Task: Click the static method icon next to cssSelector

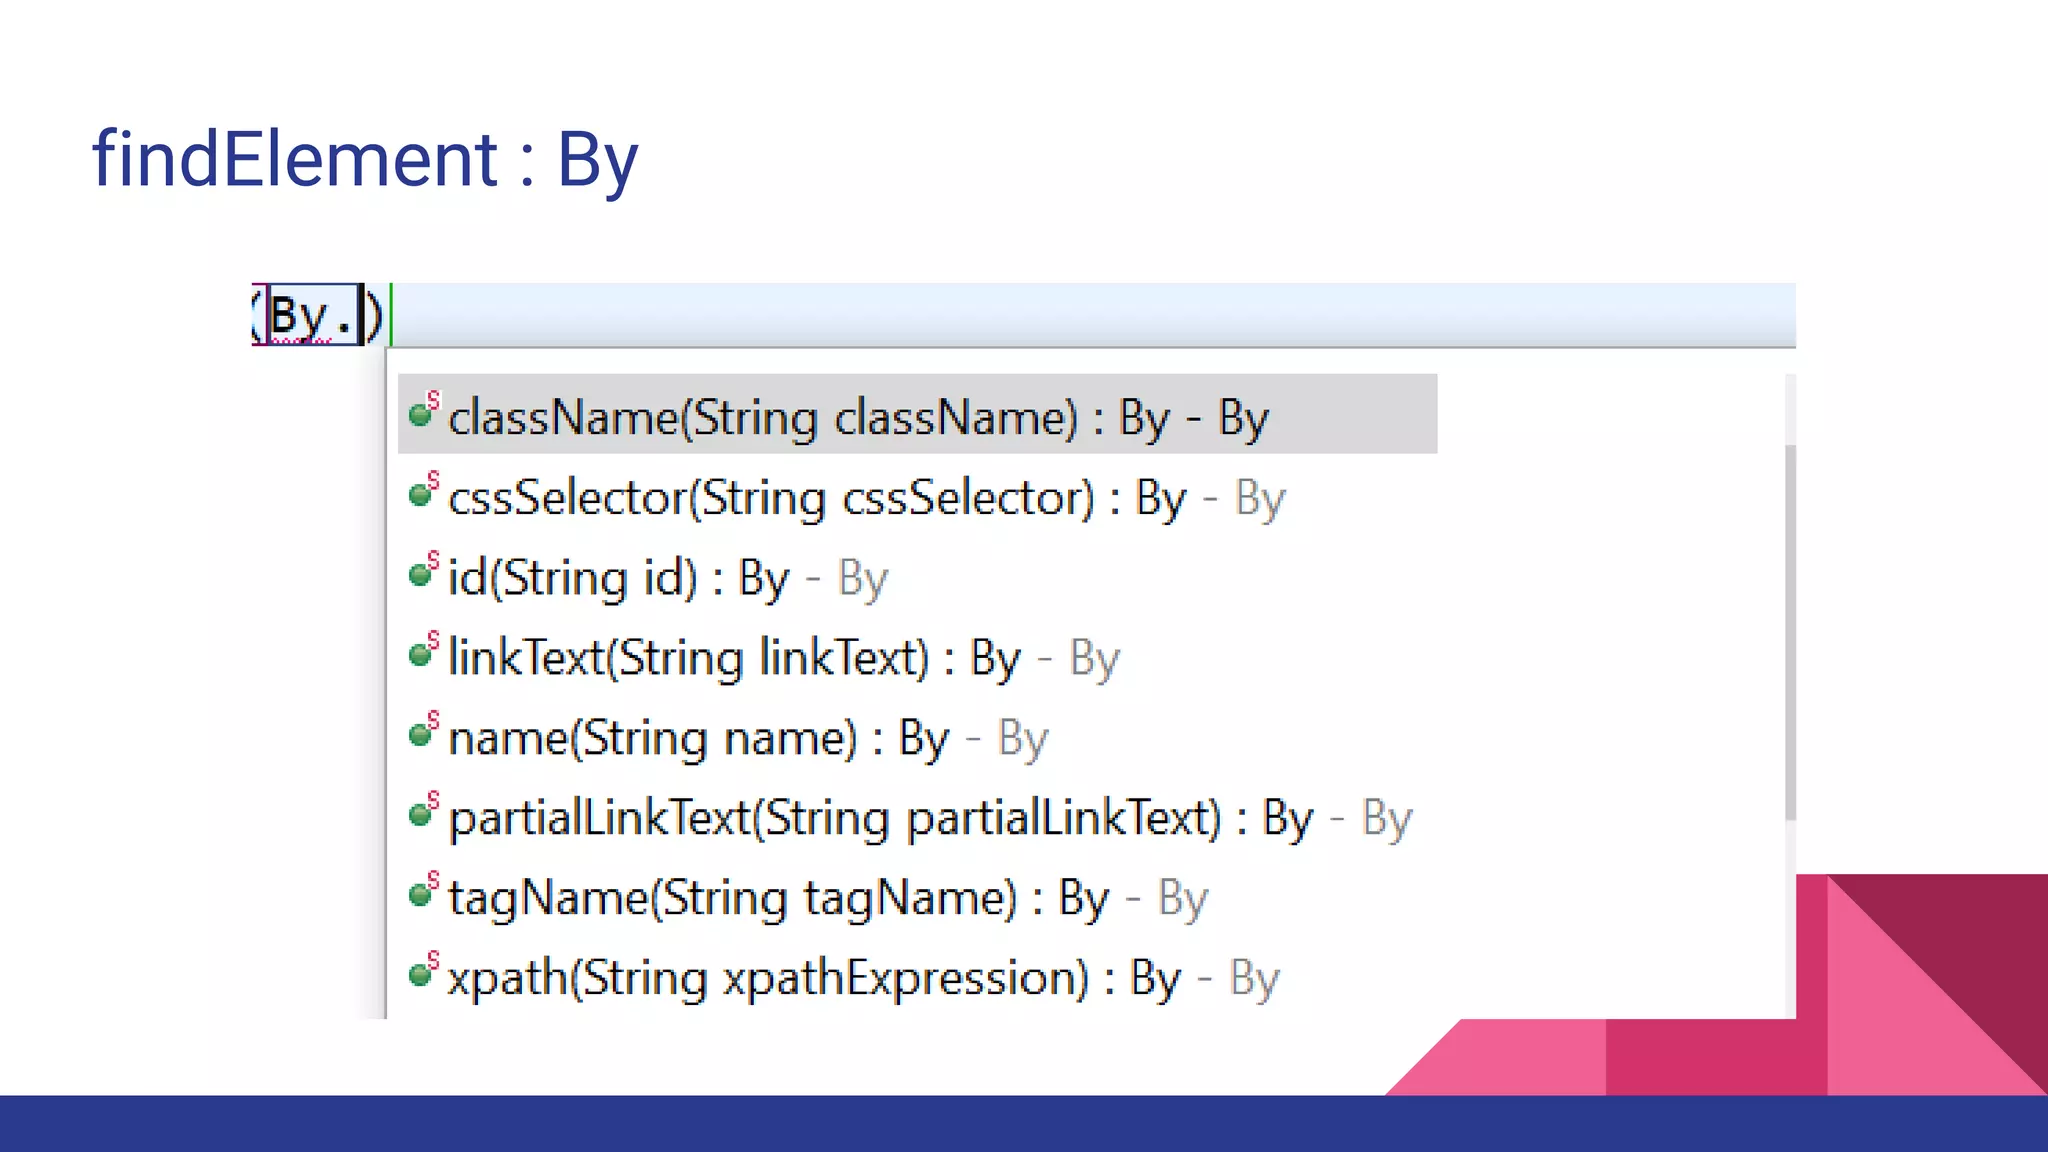Action: 422,493
